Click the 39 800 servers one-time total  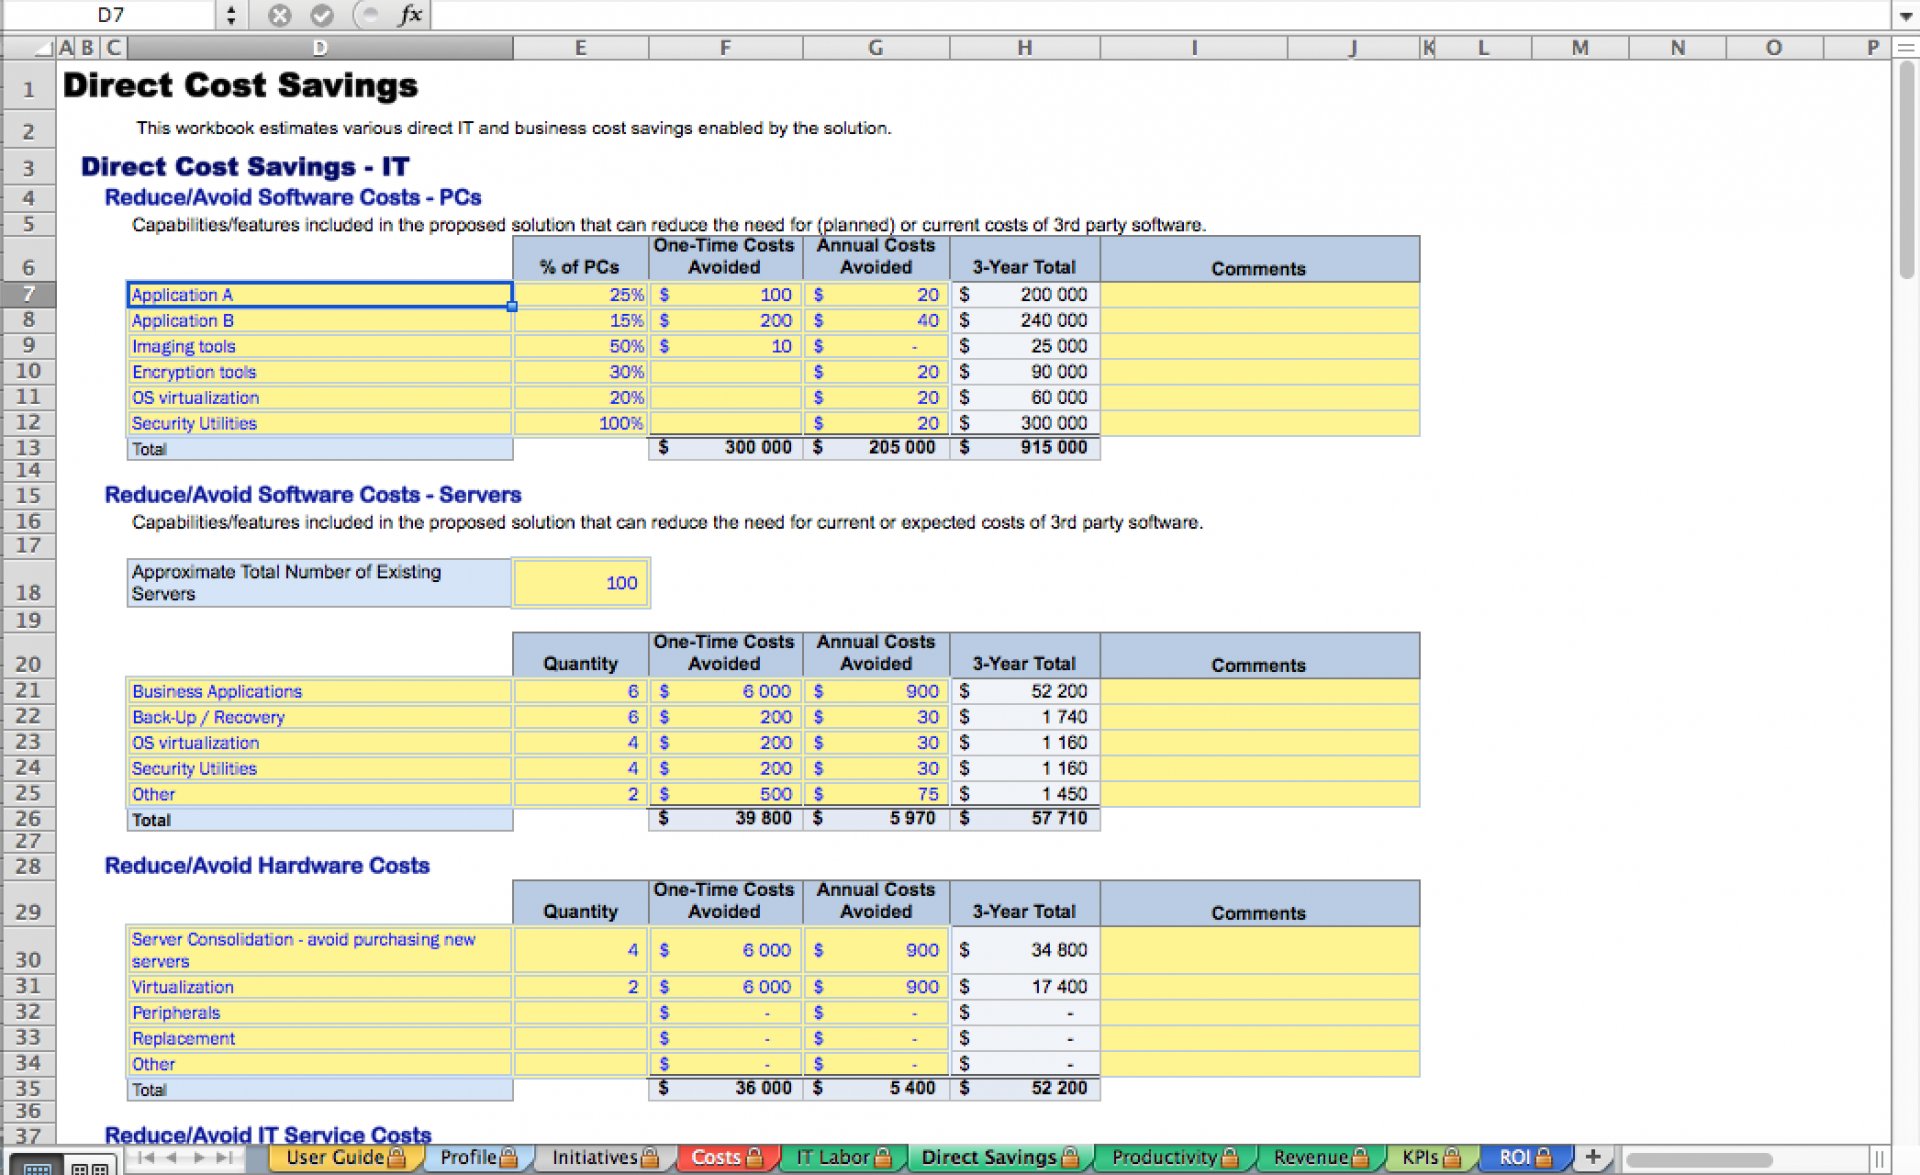726,819
